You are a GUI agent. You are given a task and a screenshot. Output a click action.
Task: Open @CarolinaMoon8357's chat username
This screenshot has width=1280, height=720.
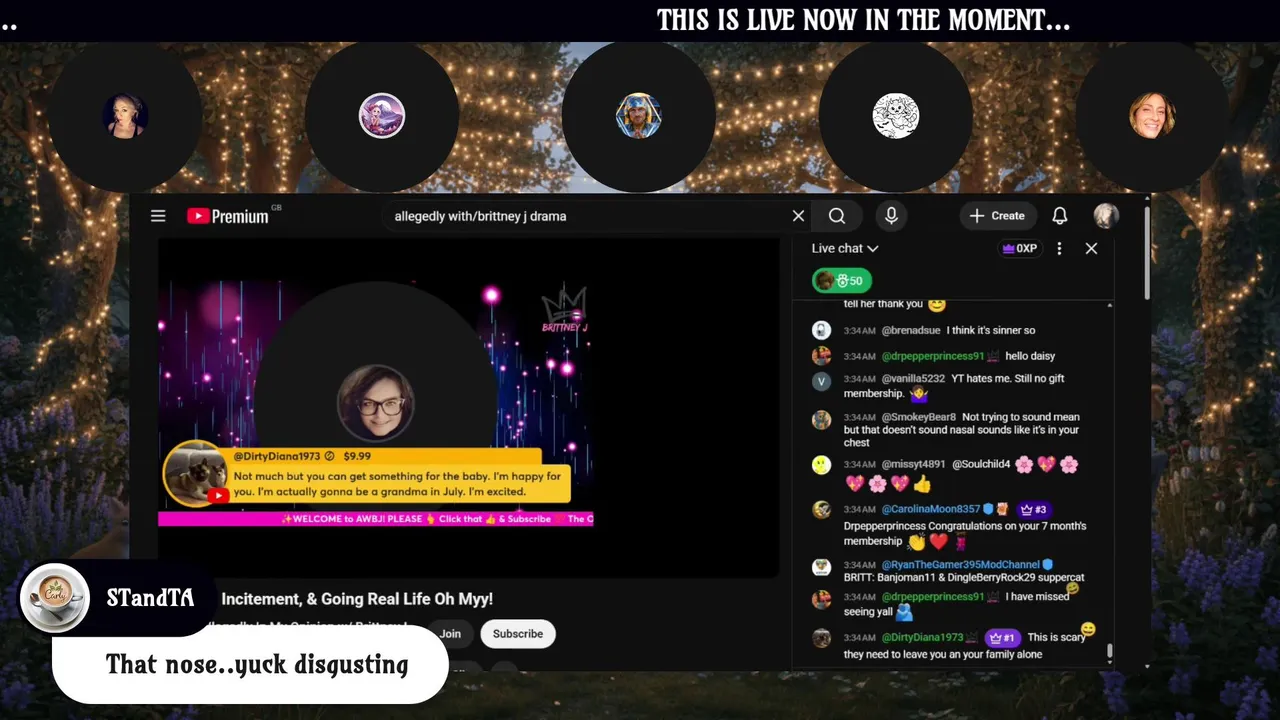coord(931,509)
